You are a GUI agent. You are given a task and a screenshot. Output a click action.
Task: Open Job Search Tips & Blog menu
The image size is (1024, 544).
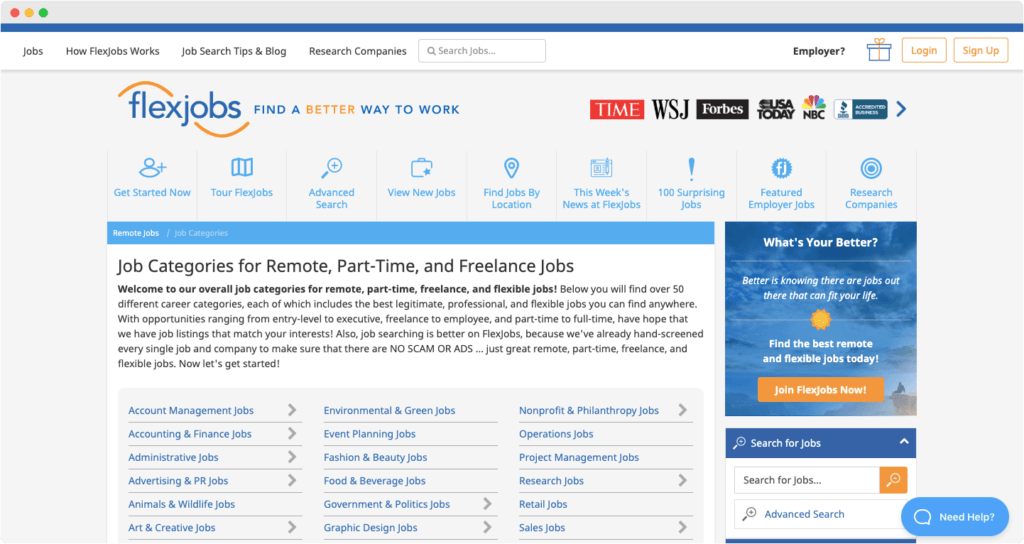click(x=234, y=51)
